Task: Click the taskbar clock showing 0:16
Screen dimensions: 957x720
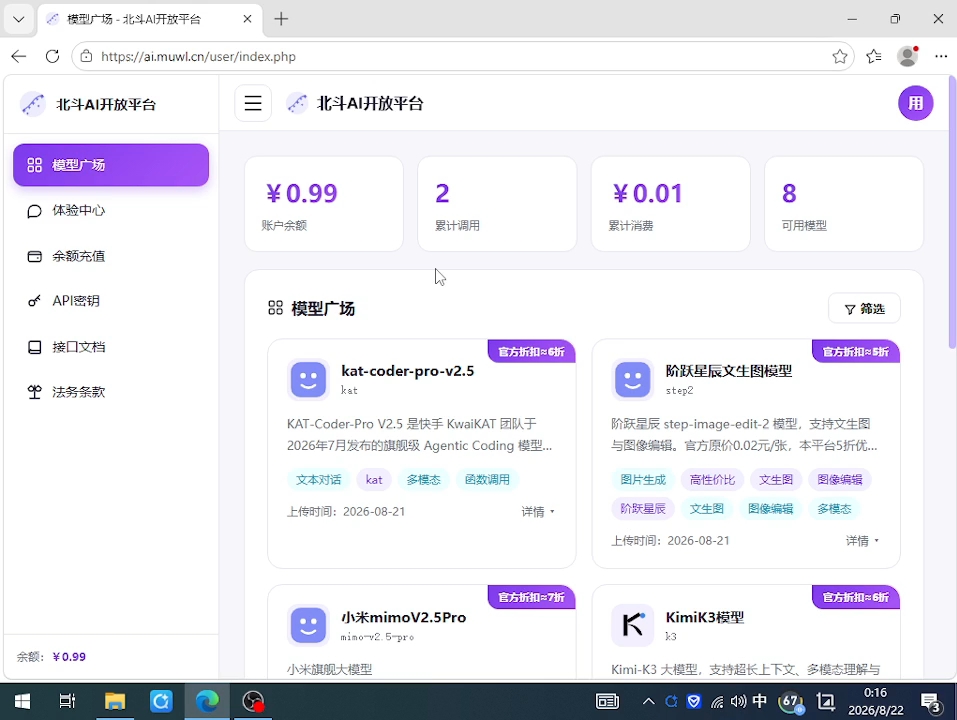Action: (875, 702)
